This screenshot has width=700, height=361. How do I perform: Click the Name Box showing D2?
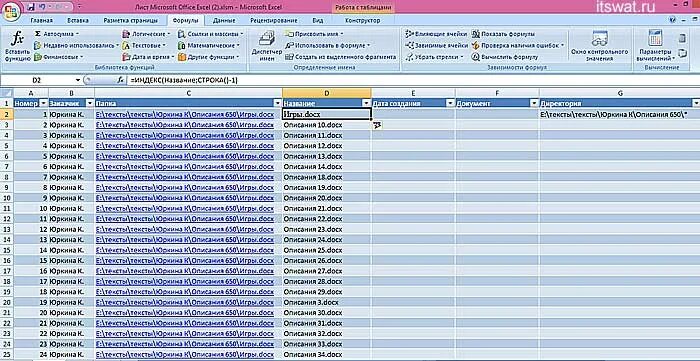(x=37, y=80)
